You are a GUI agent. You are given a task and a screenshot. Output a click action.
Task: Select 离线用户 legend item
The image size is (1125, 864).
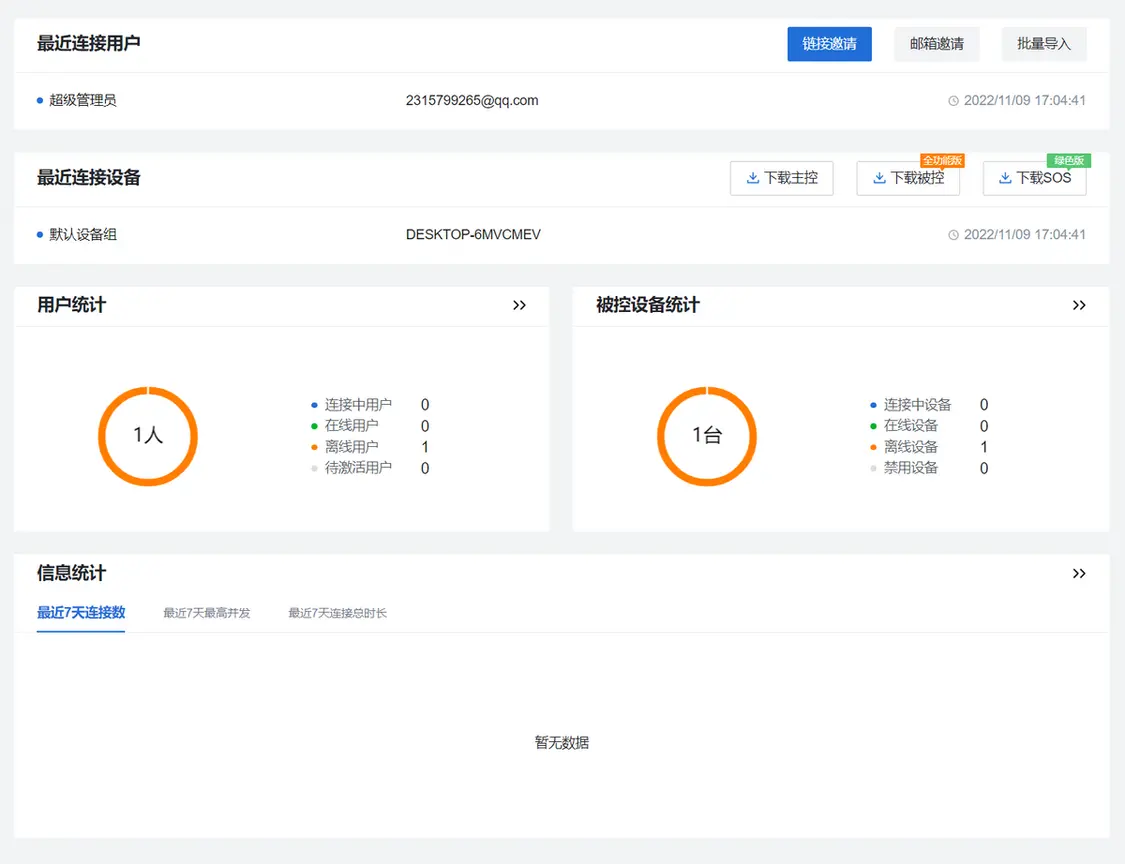coord(351,447)
